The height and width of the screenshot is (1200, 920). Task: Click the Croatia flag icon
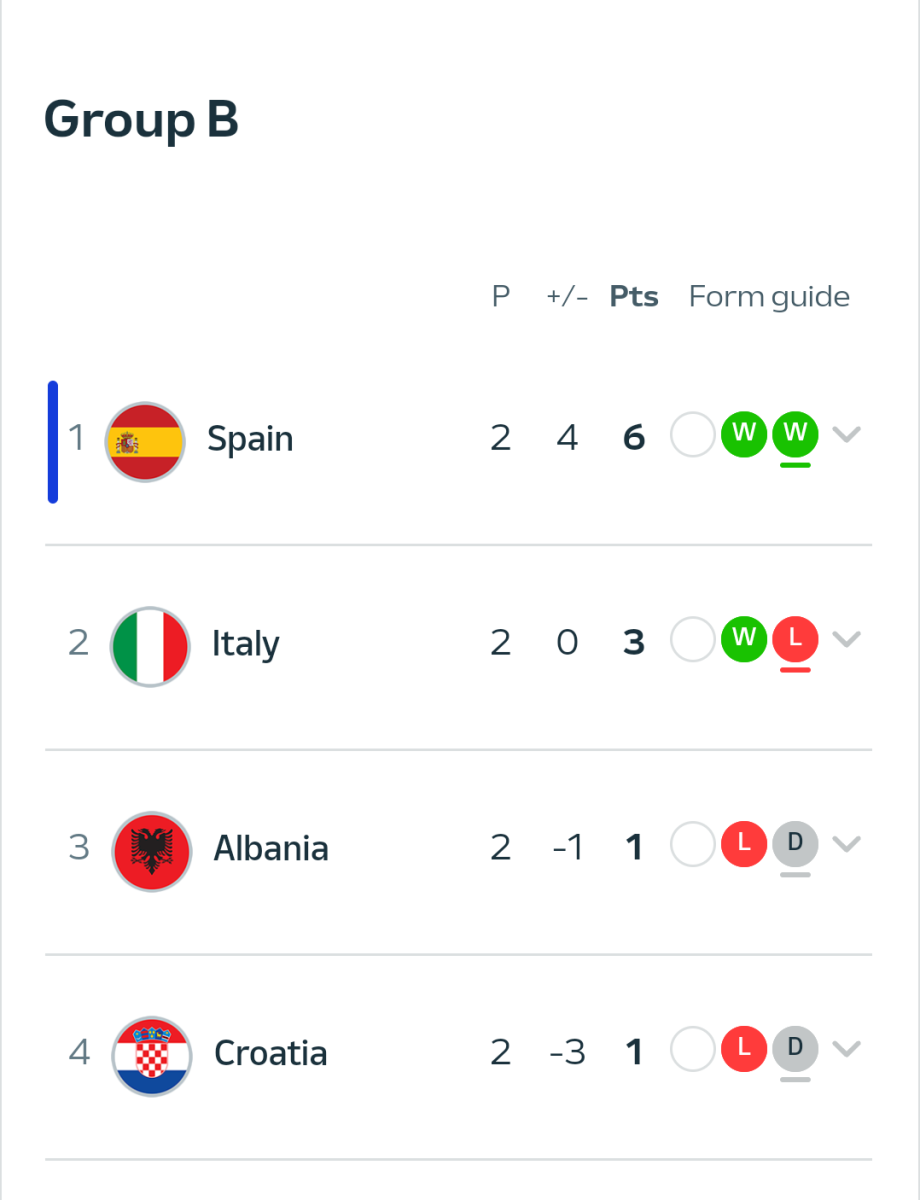151,1055
